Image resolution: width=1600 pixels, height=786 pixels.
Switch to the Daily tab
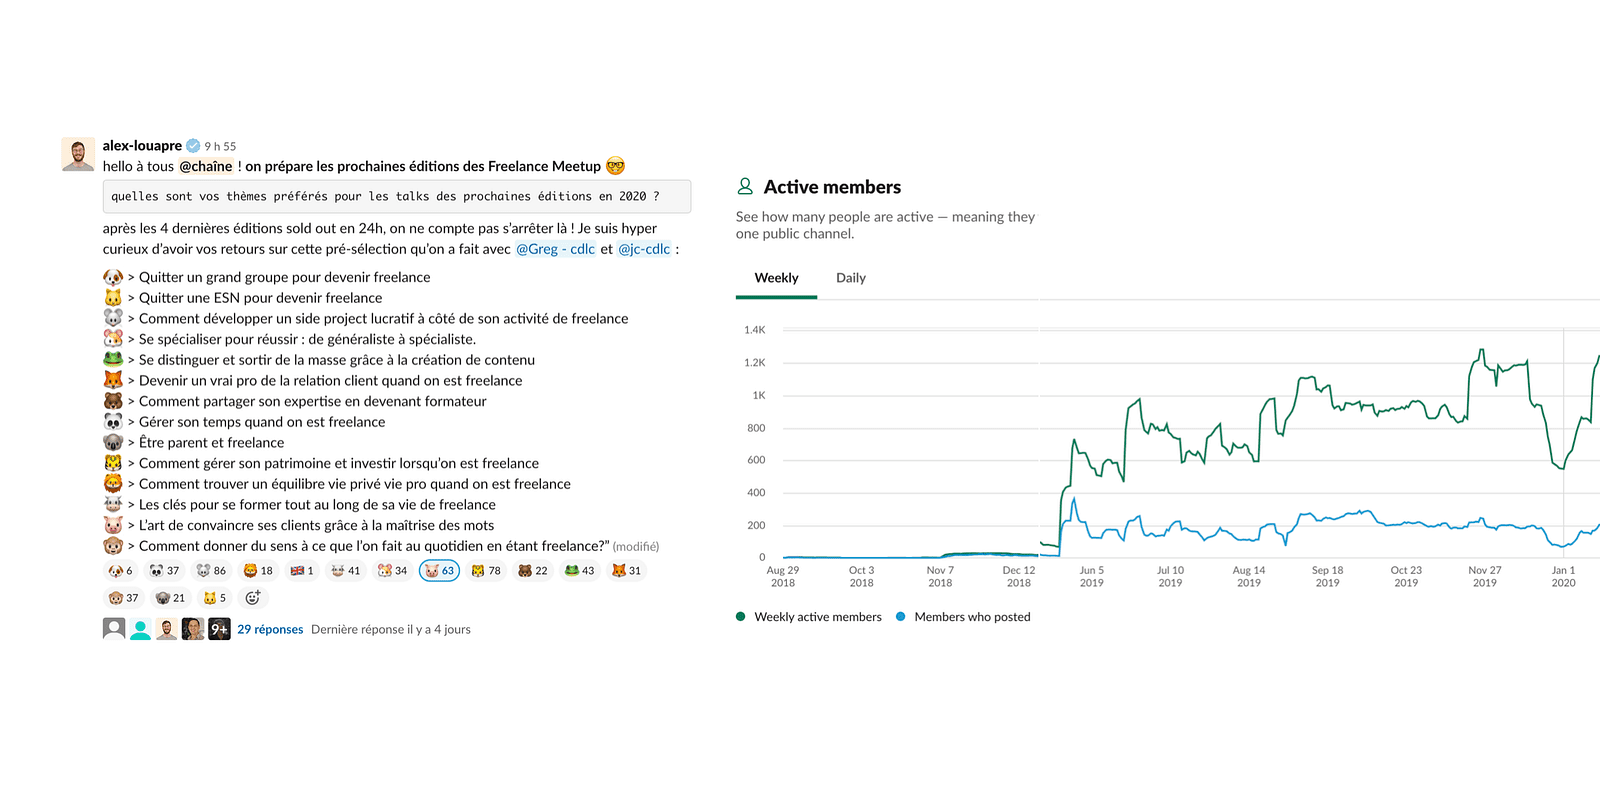click(x=851, y=278)
